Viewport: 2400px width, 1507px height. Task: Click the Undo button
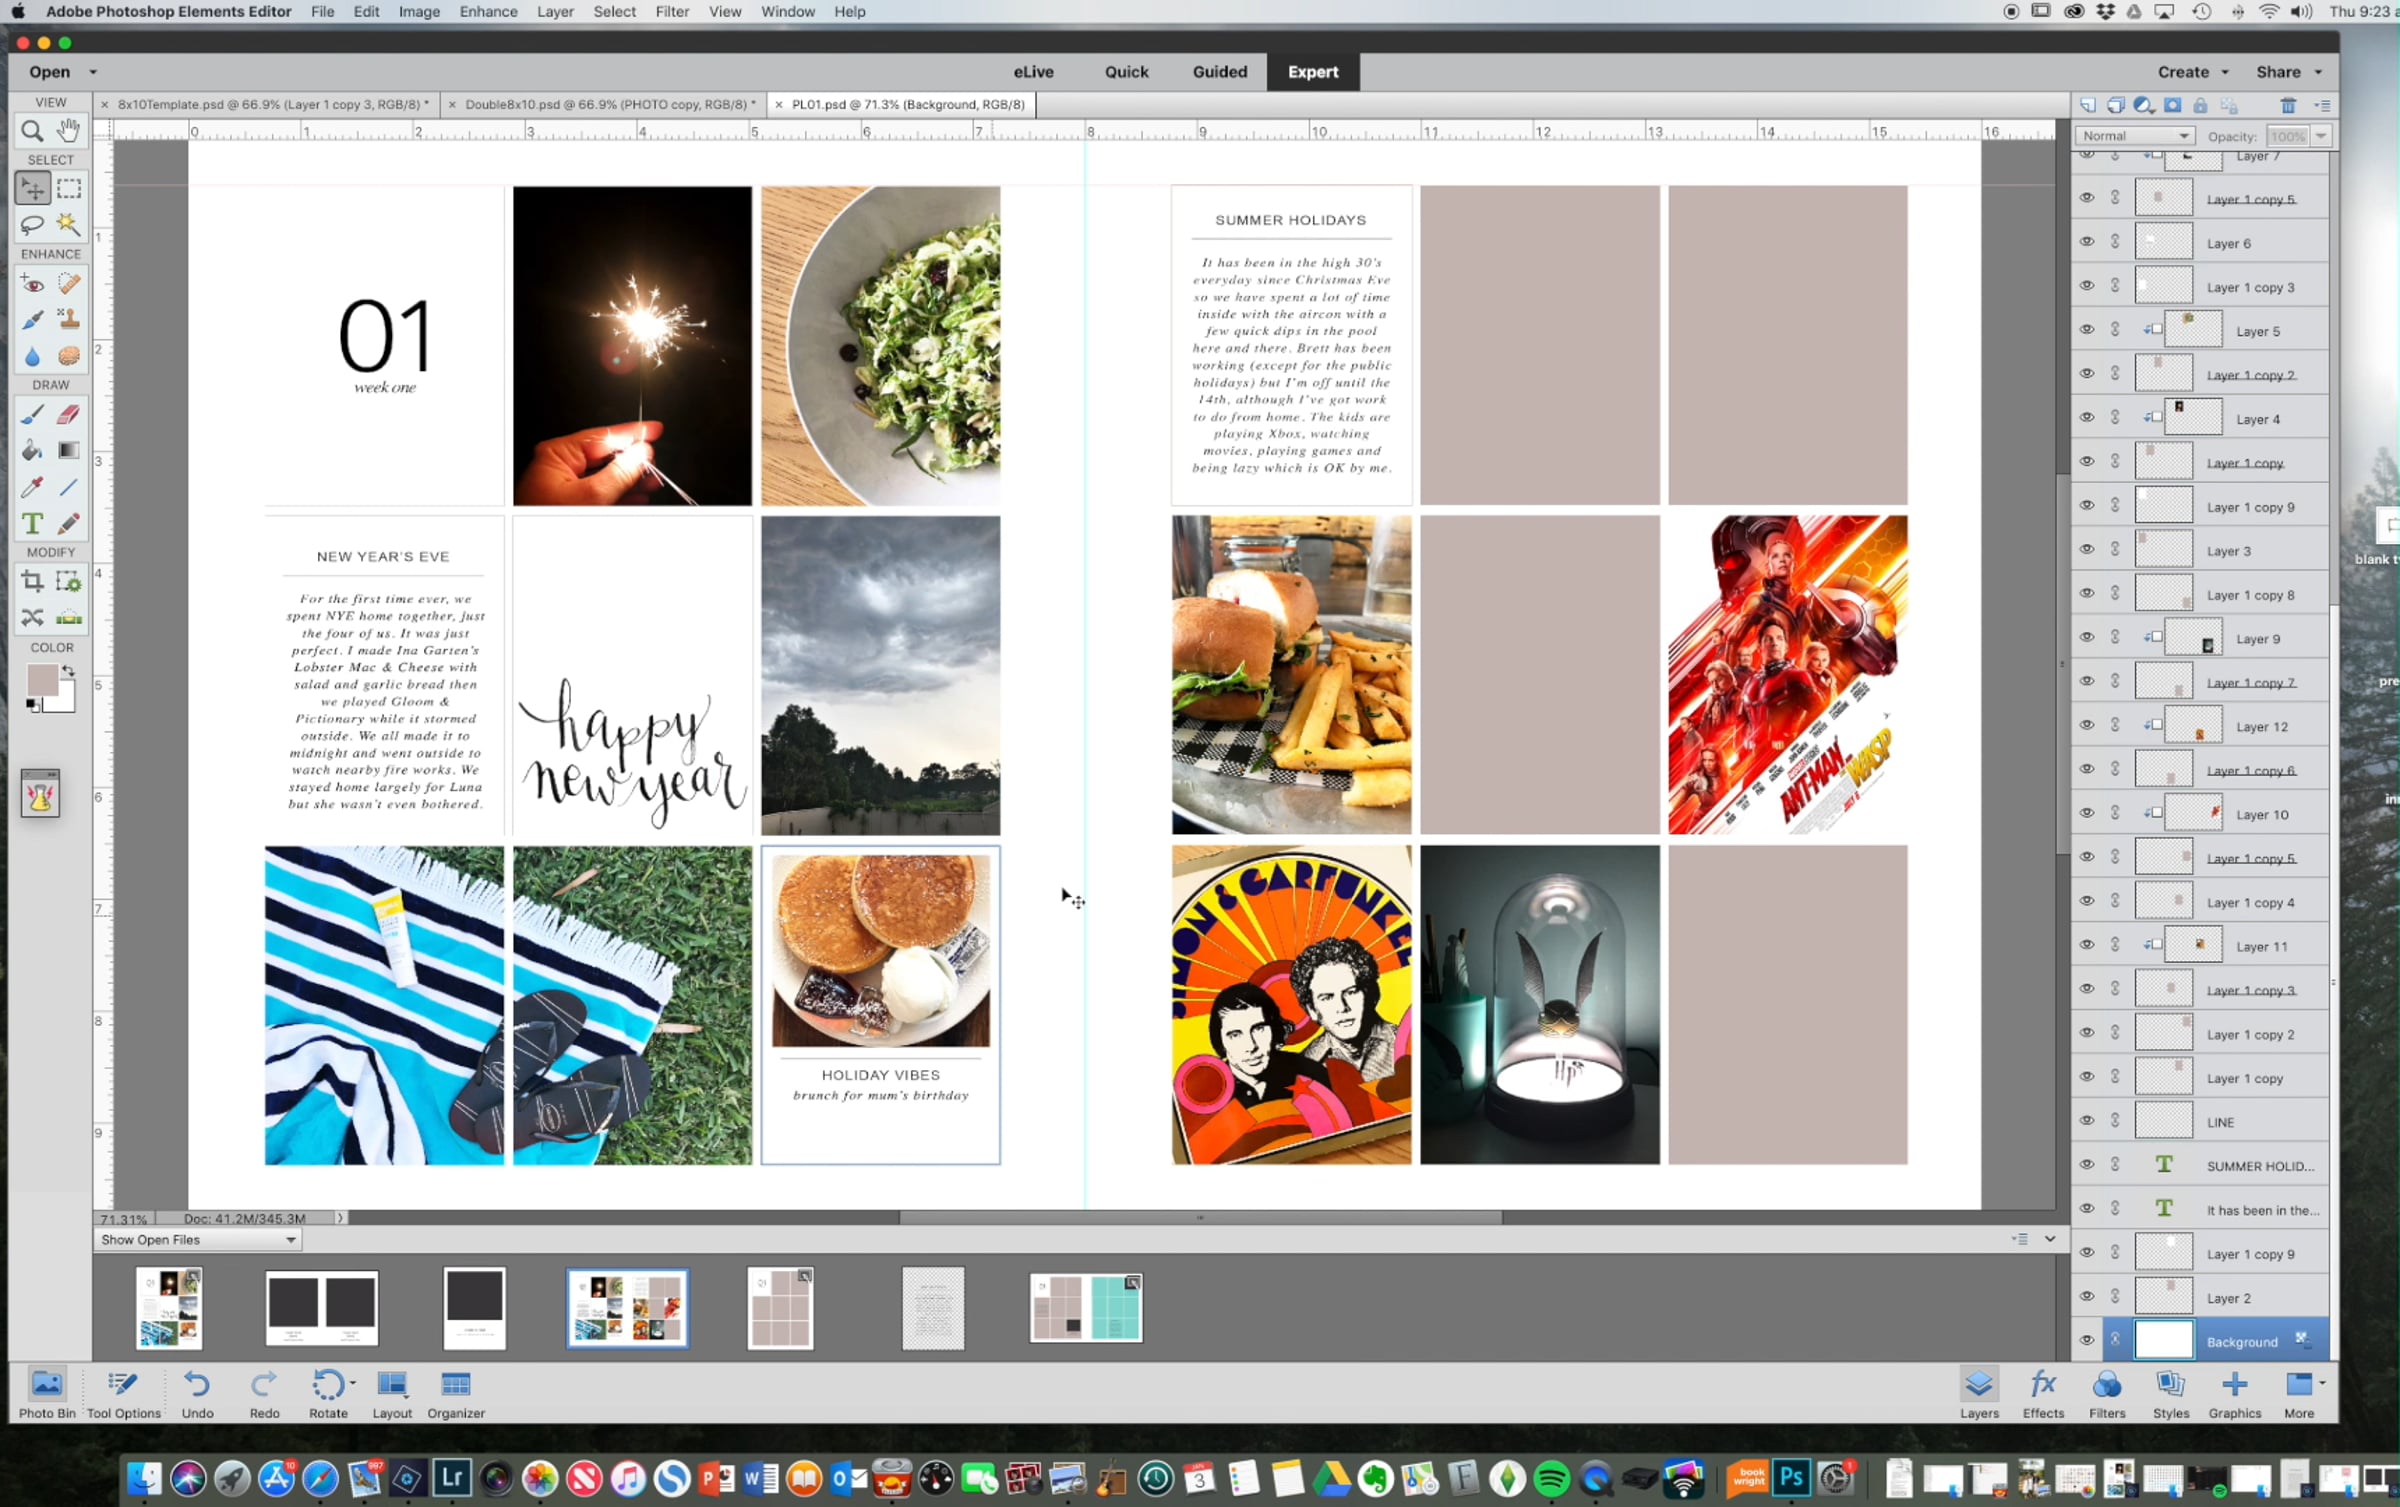point(197,1394)
